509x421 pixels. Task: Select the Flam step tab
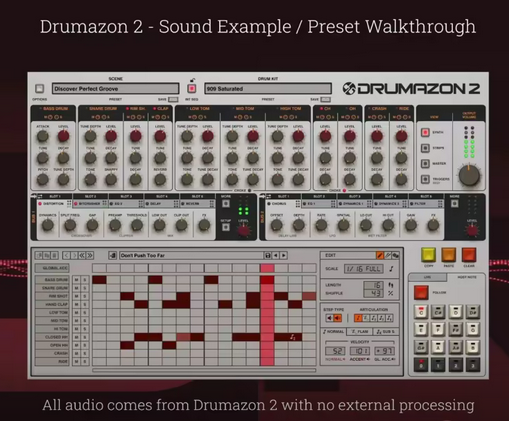[x=360, y=332]
